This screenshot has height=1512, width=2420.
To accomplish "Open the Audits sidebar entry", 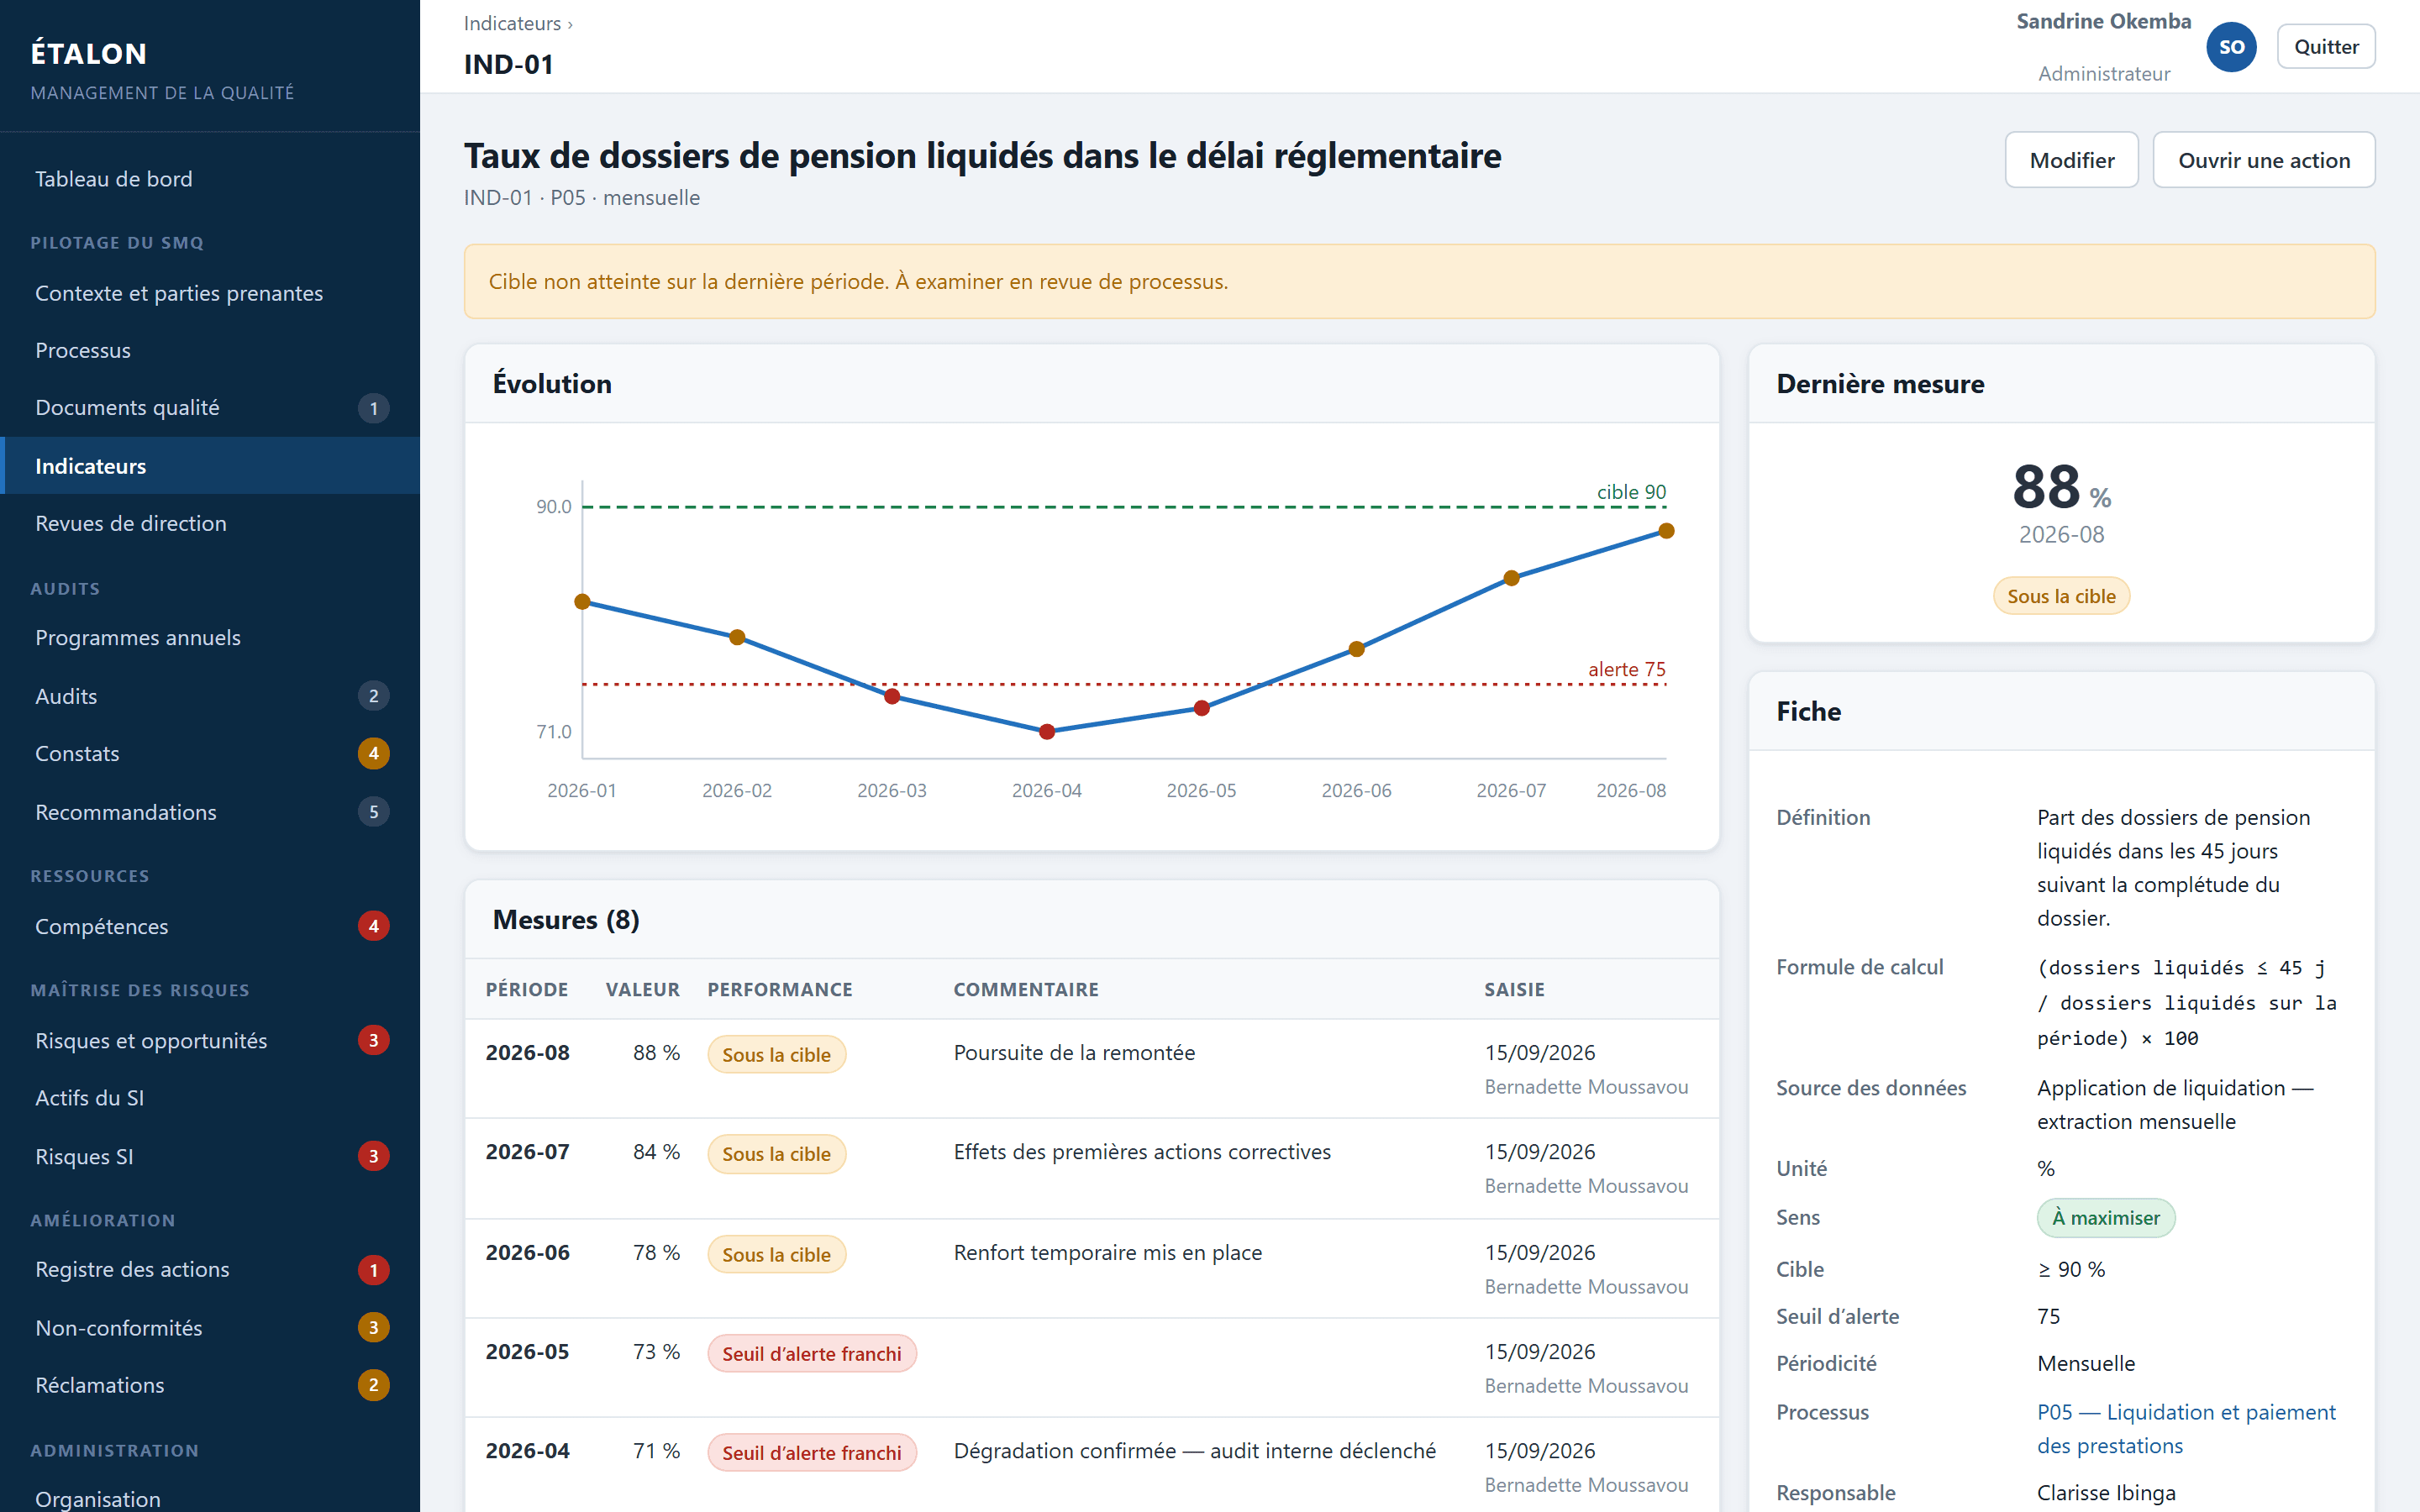I will 210,696.
